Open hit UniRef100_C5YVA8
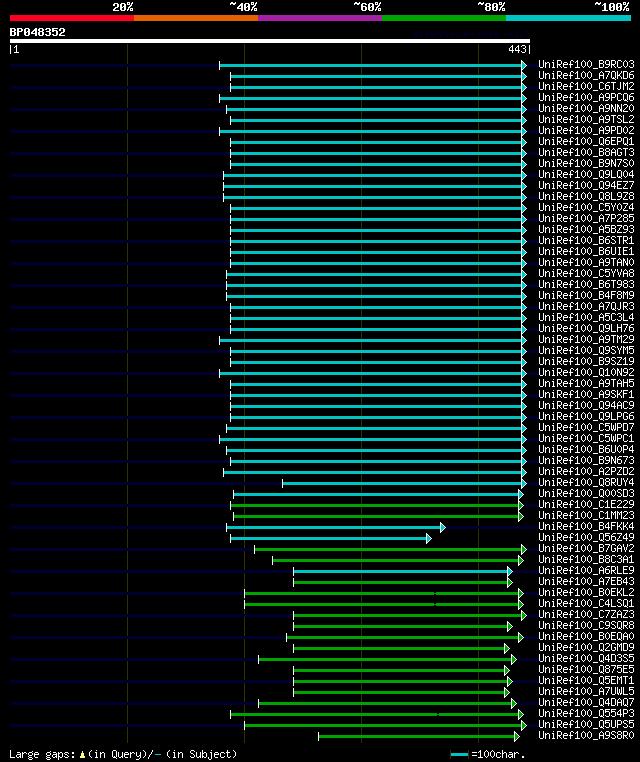Viewport: 640px width, 762px height. point(586,273)
